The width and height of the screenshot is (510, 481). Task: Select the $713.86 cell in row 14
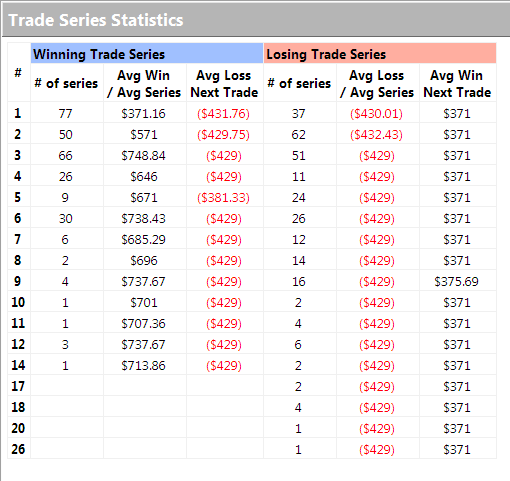point(143,366)
